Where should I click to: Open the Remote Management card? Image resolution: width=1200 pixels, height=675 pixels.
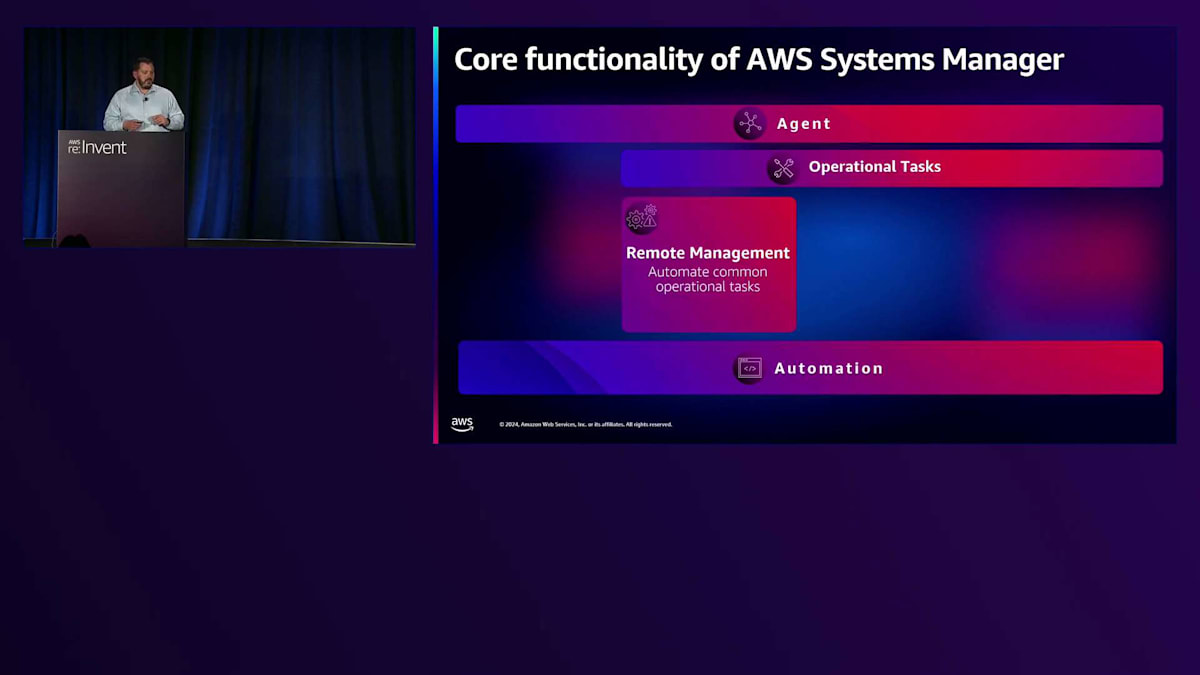pos(709,264)
